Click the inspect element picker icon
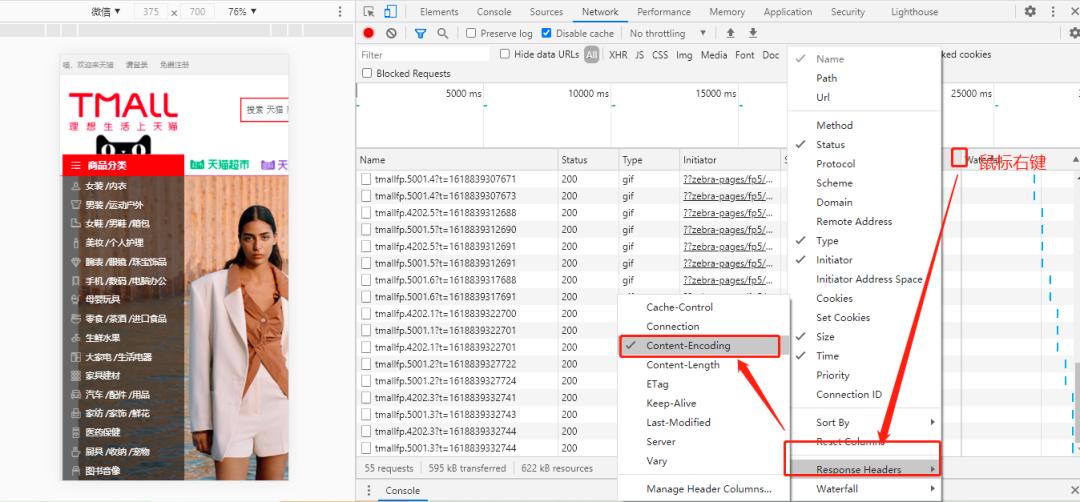The width and height of the screenshot is (1080, 502). tap(369, 12)
